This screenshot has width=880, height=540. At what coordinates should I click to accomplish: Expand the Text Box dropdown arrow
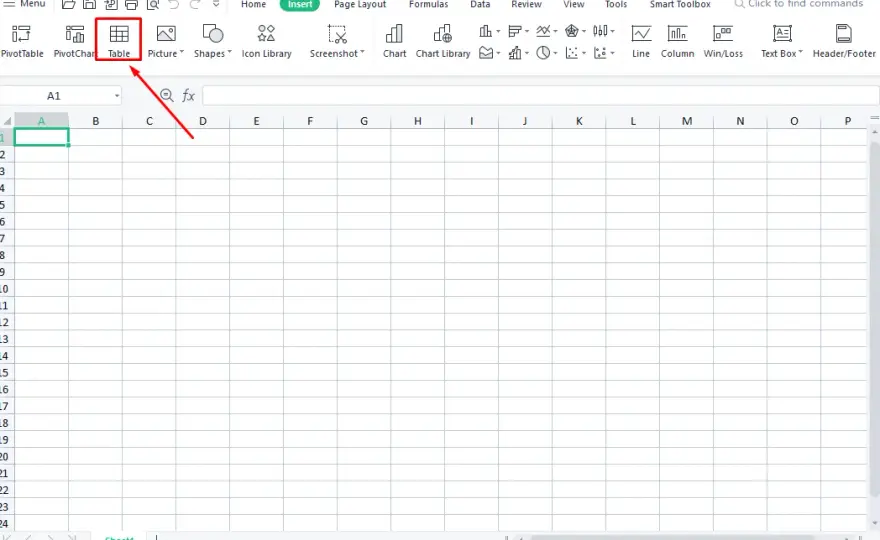(801, 52)
